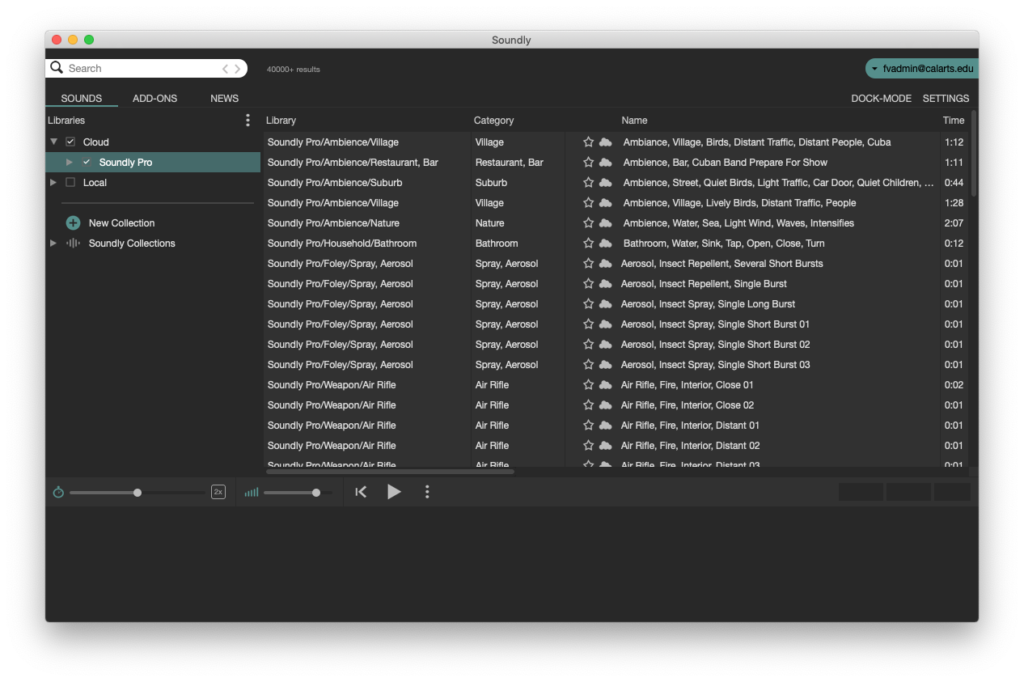Enable the Local library checkbox
Viewport: 1024px width, 682px height.
(x=69, y=182)
